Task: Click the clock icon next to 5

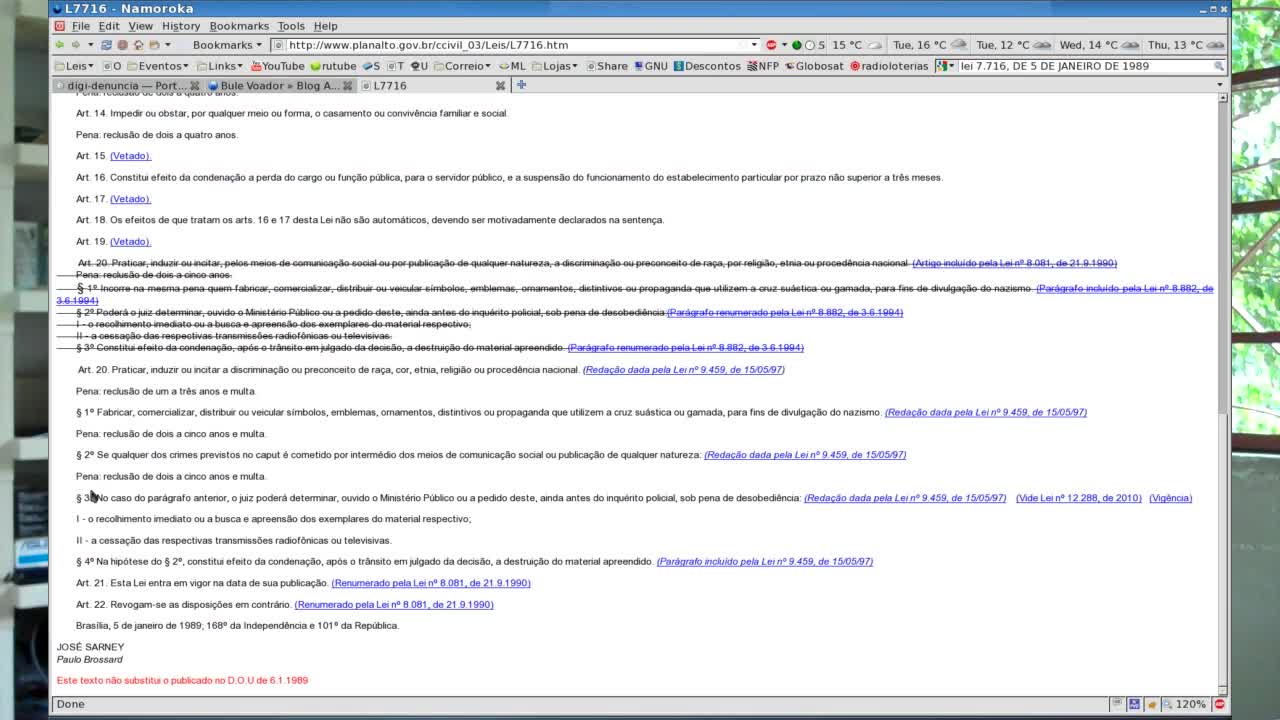Action: point(810,45)
